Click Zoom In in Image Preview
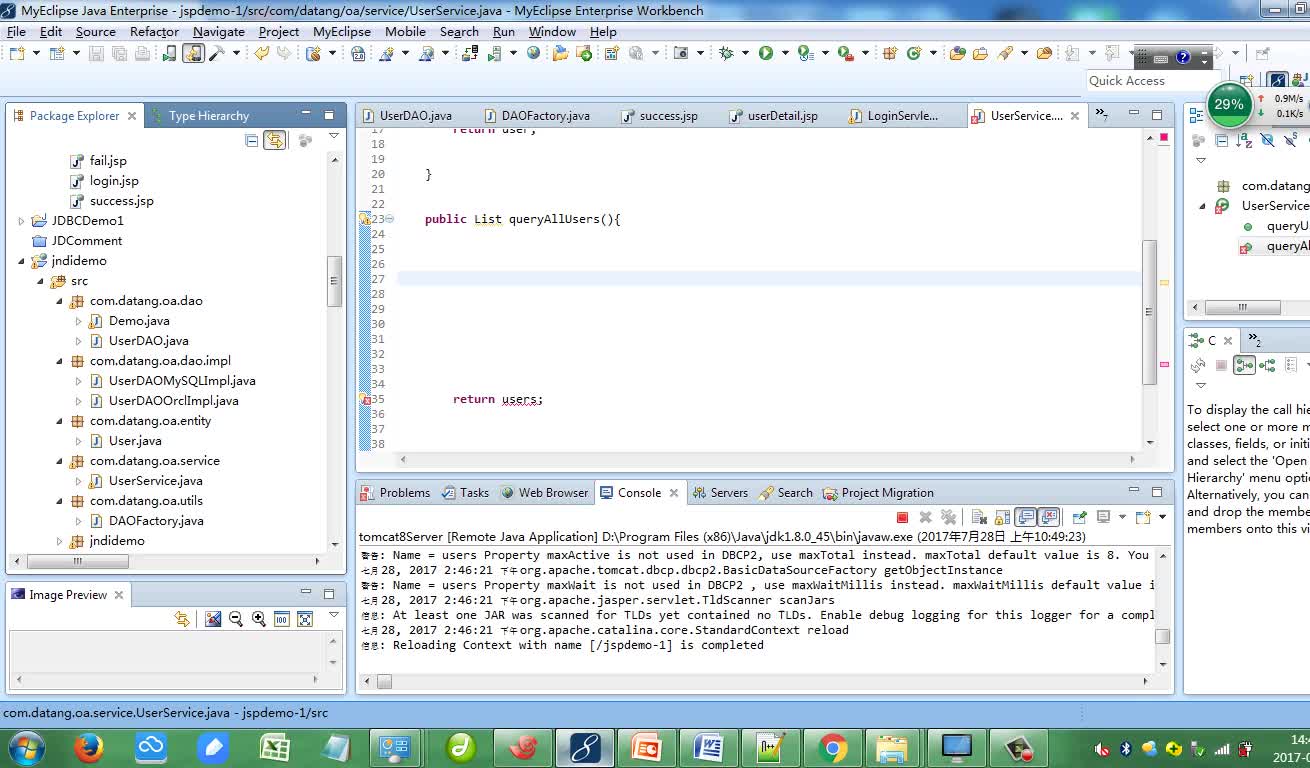Screen dimensions: 1310x768 (x=259, y=619)
